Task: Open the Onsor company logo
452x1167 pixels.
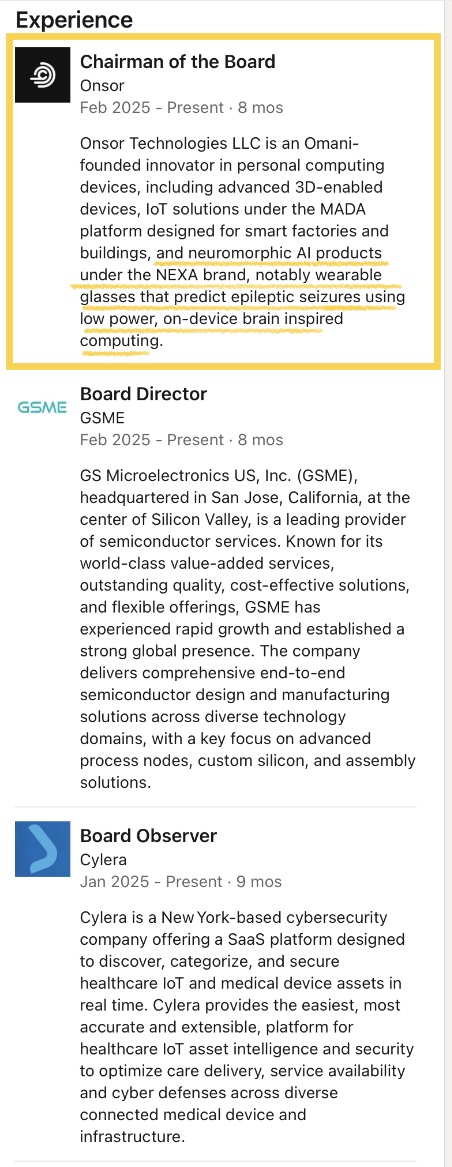Action: point(42,74)
